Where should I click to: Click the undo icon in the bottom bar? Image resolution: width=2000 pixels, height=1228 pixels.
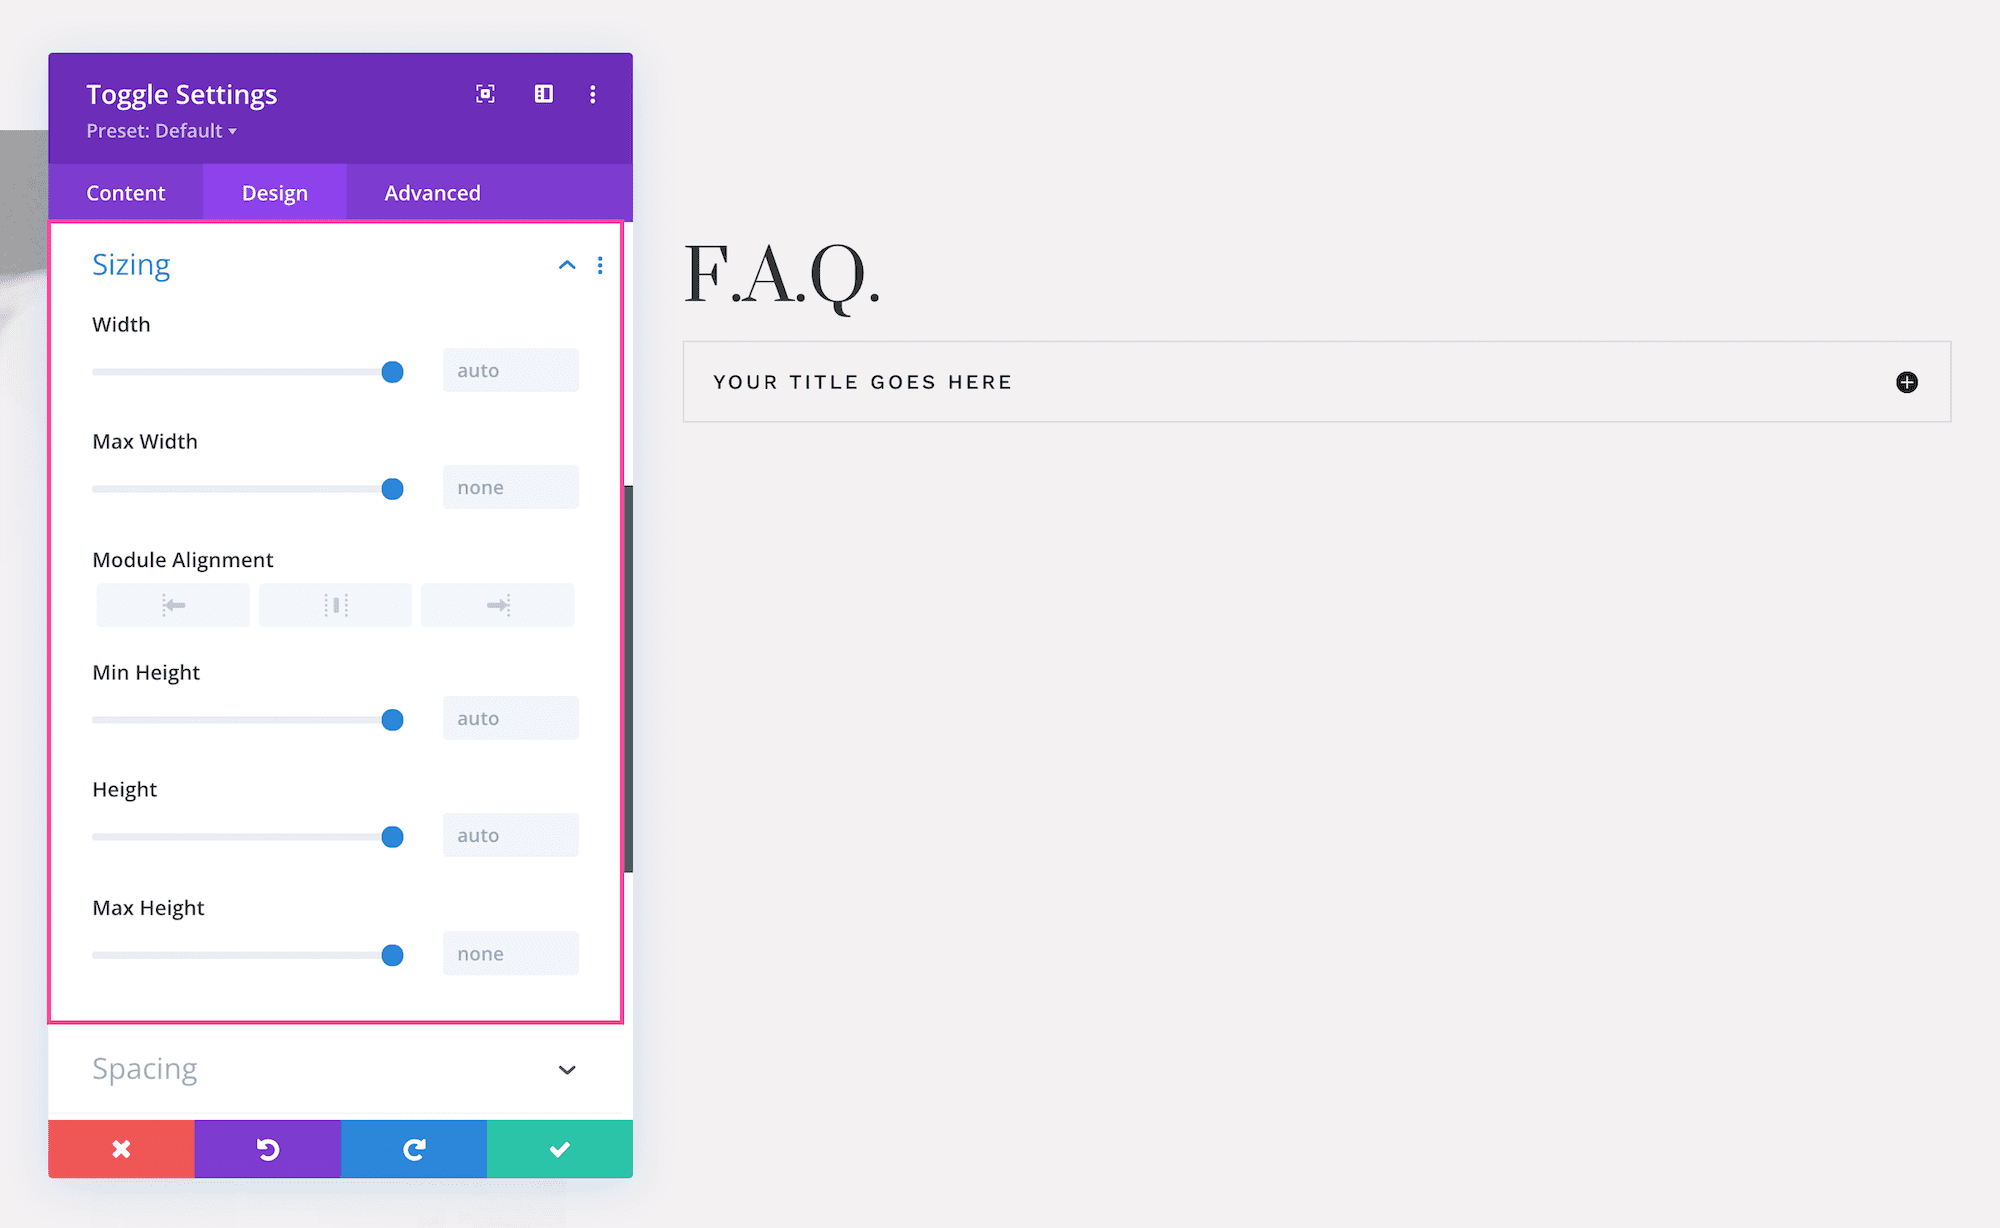pos(269,1147)
